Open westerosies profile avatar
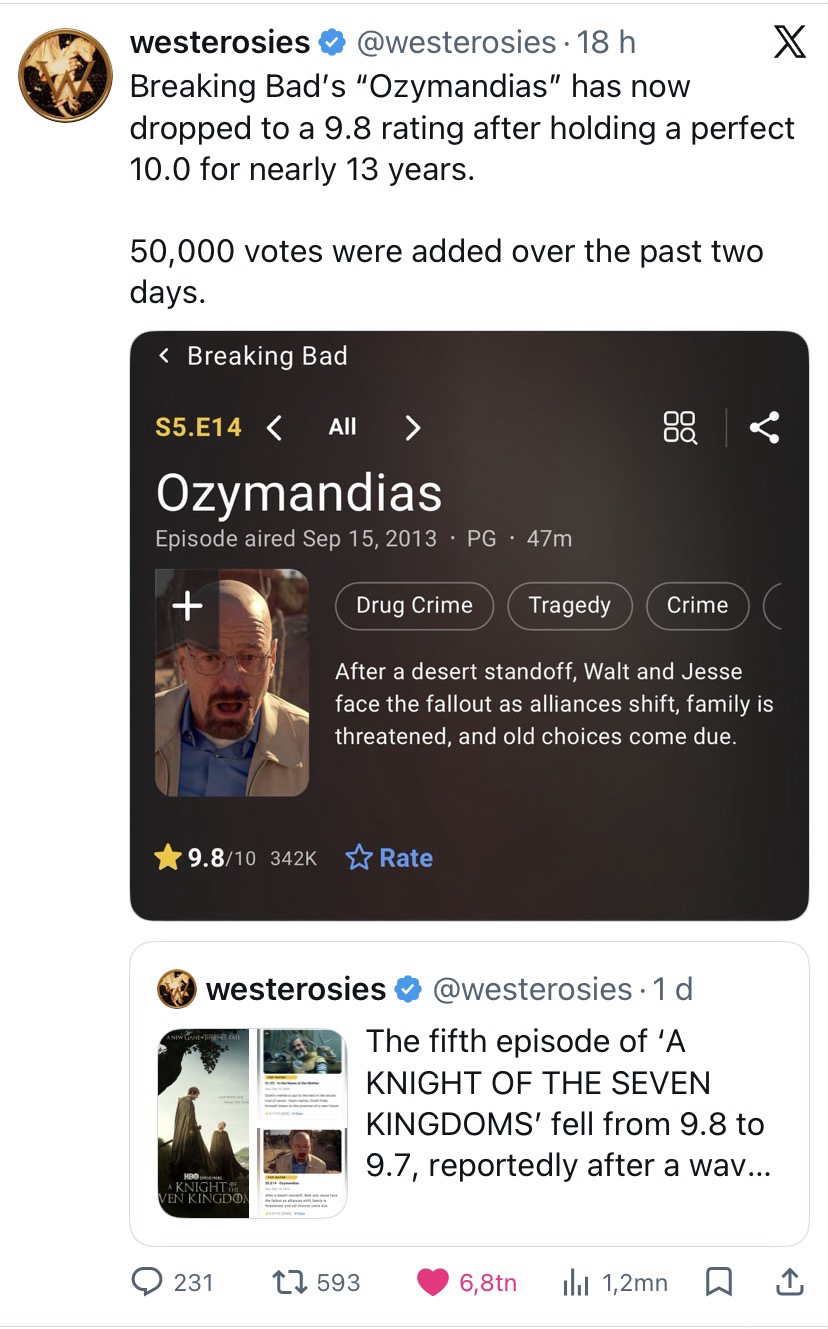 pos(65,75)
